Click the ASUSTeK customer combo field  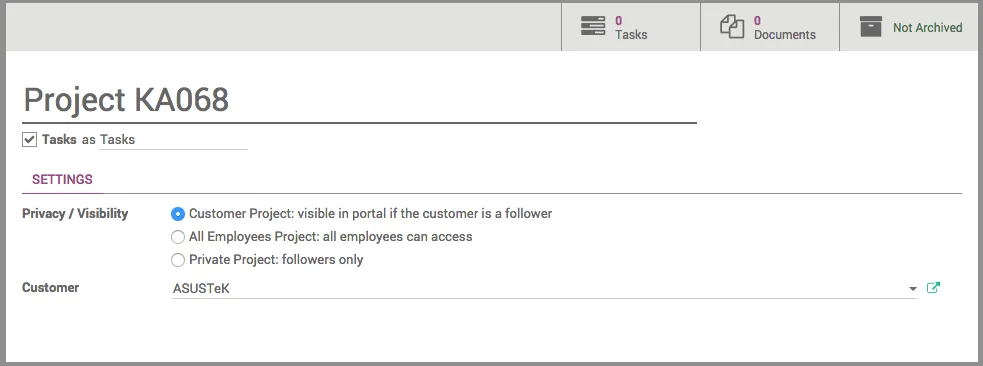[x=544, y=289]
